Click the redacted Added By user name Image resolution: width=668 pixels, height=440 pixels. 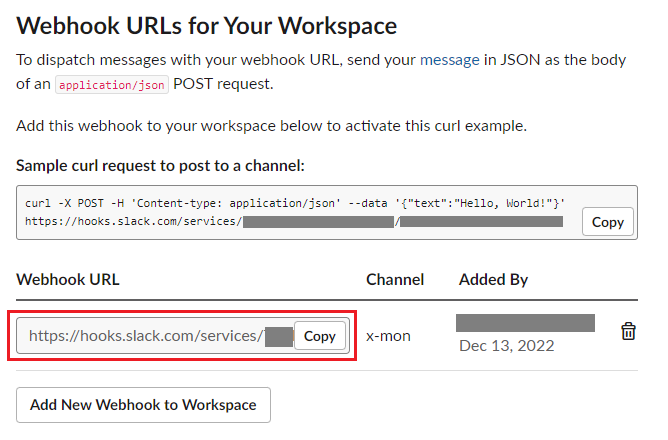click(x=525, y=322)
